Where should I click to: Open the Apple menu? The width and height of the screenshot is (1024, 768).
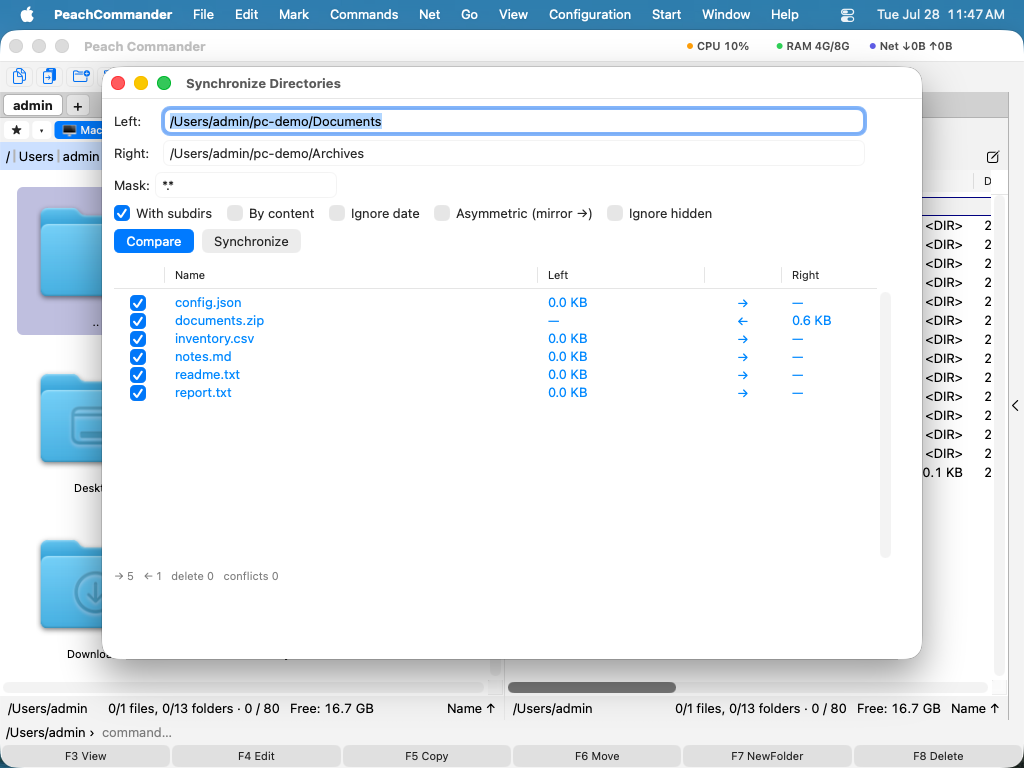pos(27,14)
